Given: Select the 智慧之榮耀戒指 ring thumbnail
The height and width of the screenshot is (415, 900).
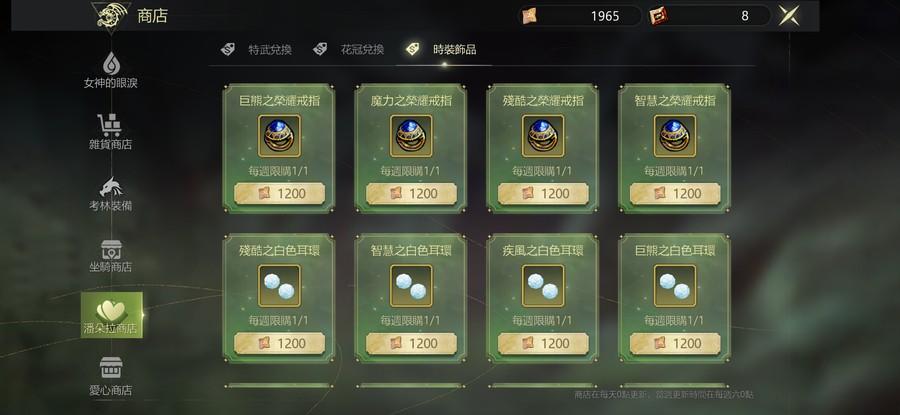Looking at the screenshot, I should coord(675,135).
